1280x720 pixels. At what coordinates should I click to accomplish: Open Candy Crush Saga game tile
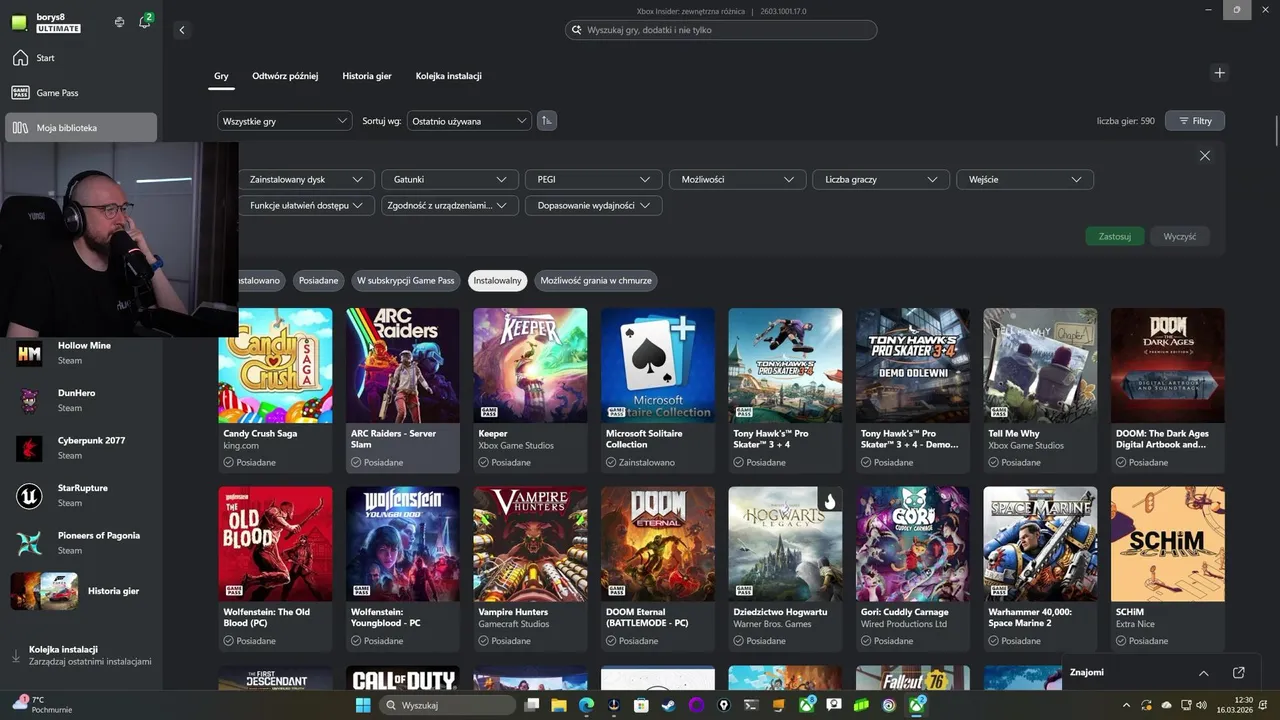[275, 390]
